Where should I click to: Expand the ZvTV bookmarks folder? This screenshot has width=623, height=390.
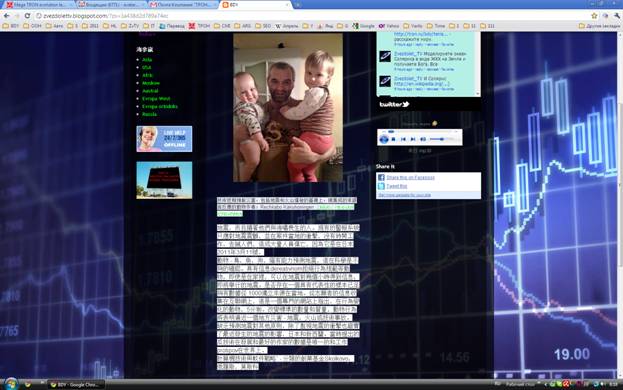(x=130, y=26)
